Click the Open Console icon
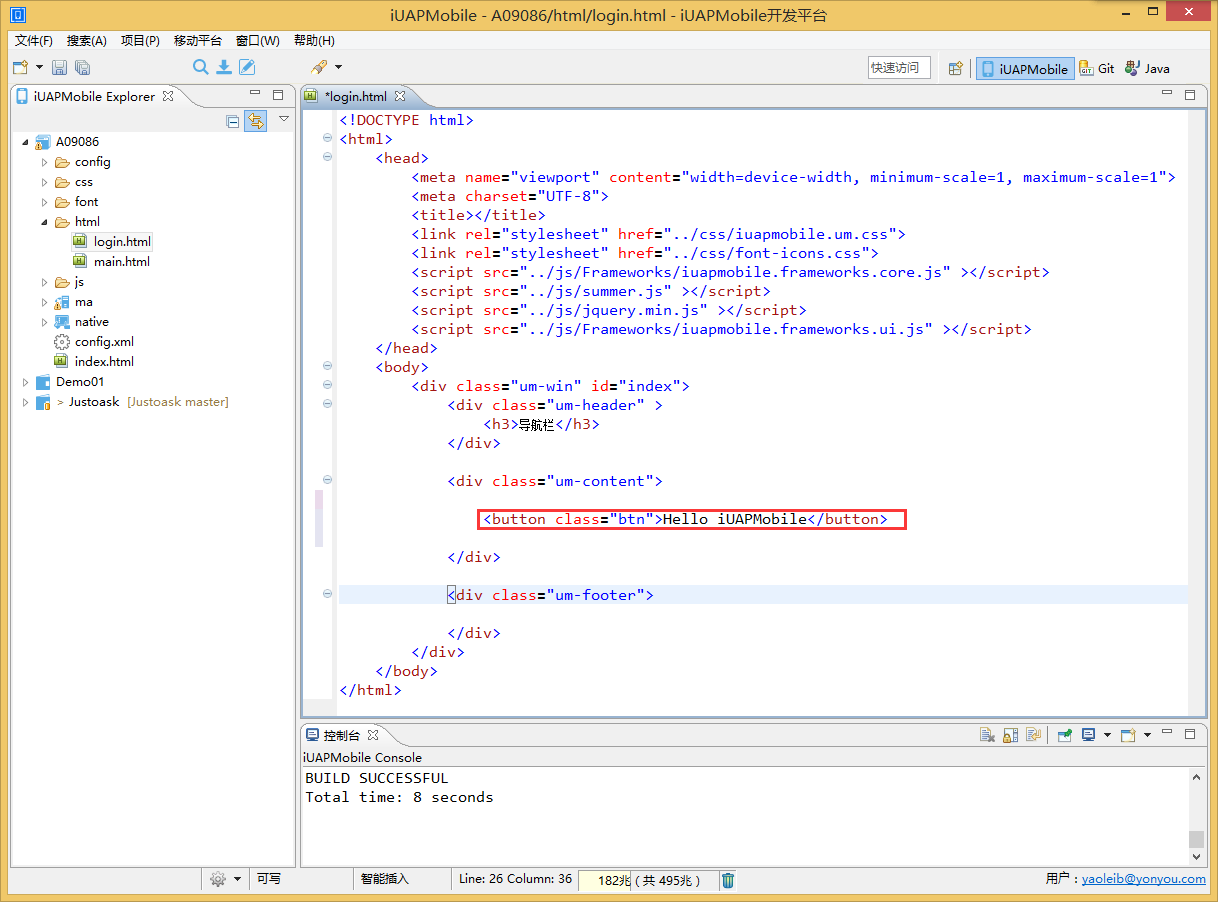This screenshot has height=902, width=1218. pyautogui.click(x=1128, y=735)
